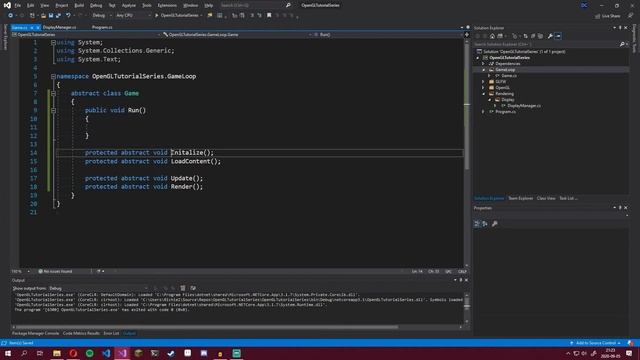The width and height of the screenshot is (640, 360).
Task: Expand the OpenGL folder
Action: 483,88
